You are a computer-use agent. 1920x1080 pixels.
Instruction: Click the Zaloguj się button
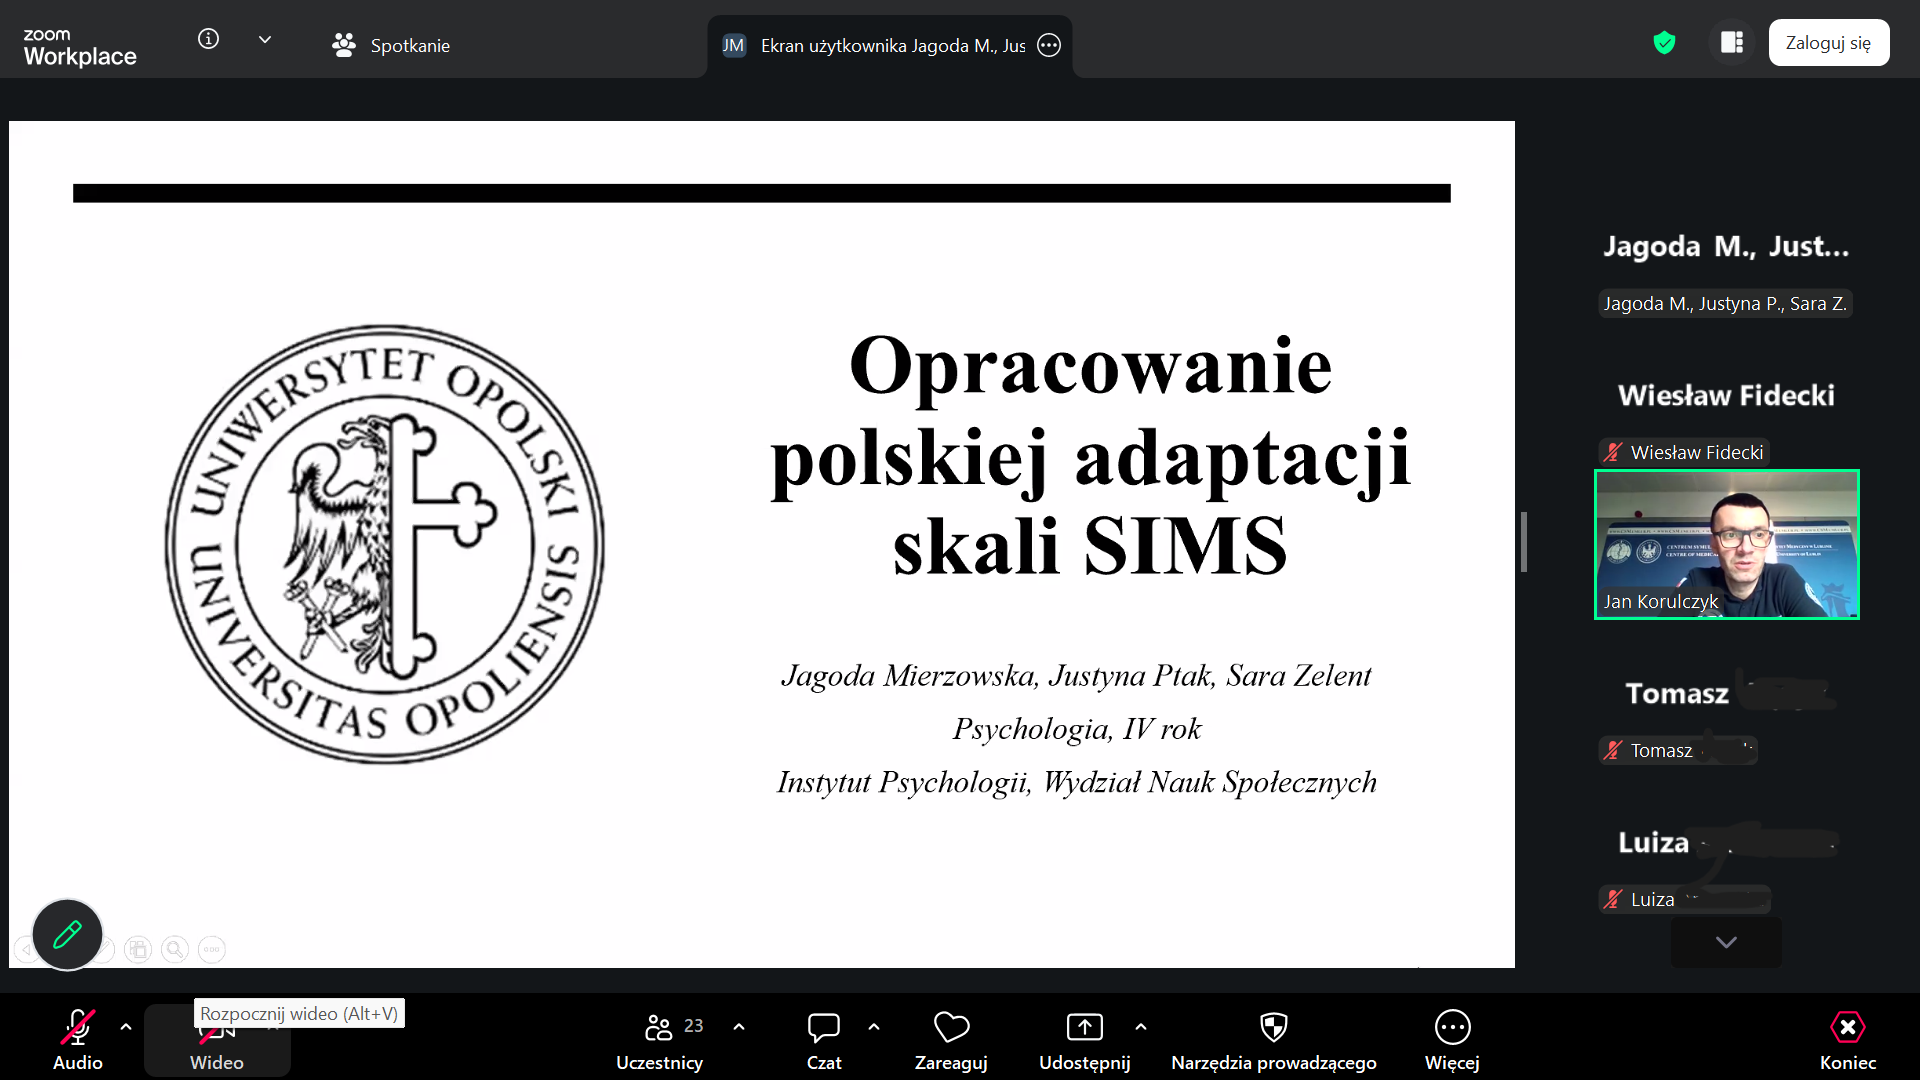coord(1828,43)
